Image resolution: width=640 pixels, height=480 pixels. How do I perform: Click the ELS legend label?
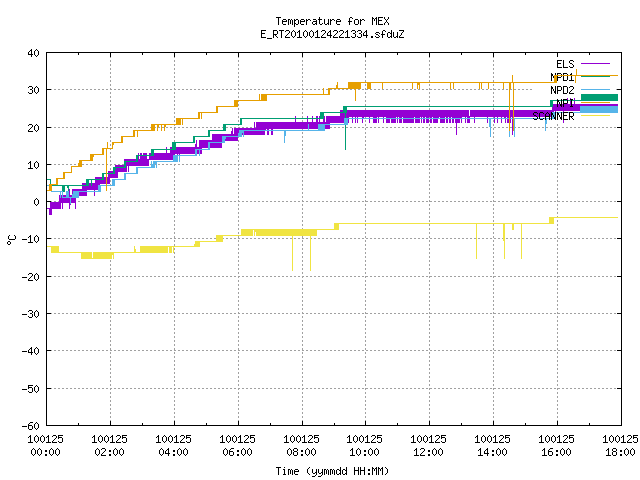point(565,64)
